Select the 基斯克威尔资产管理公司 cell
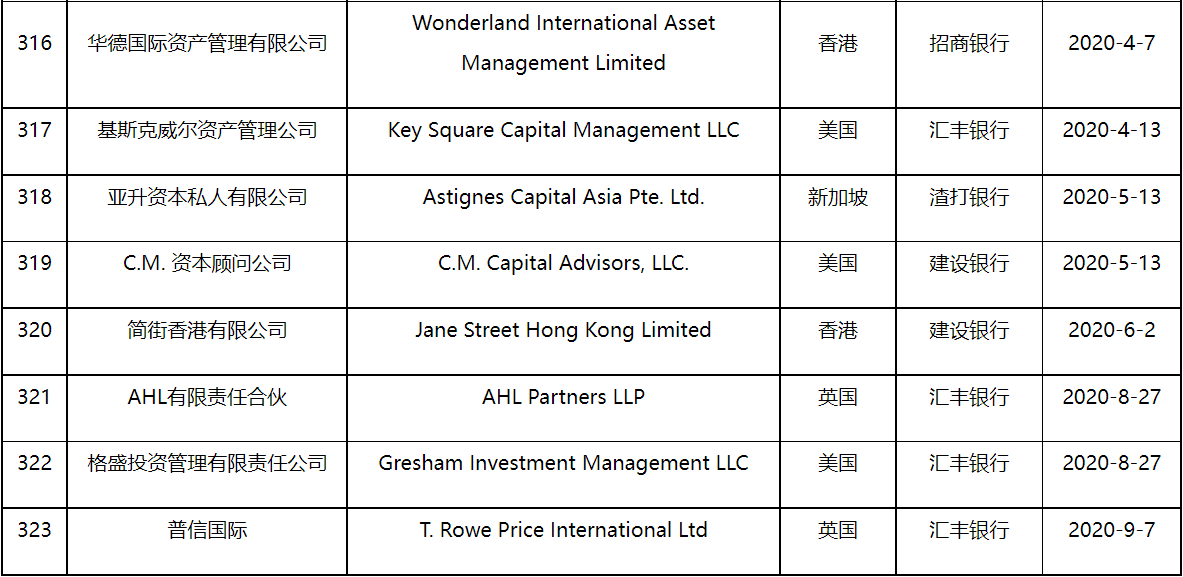The height and width of the screenshot is (577, 1183). click(x=207, y=142)
